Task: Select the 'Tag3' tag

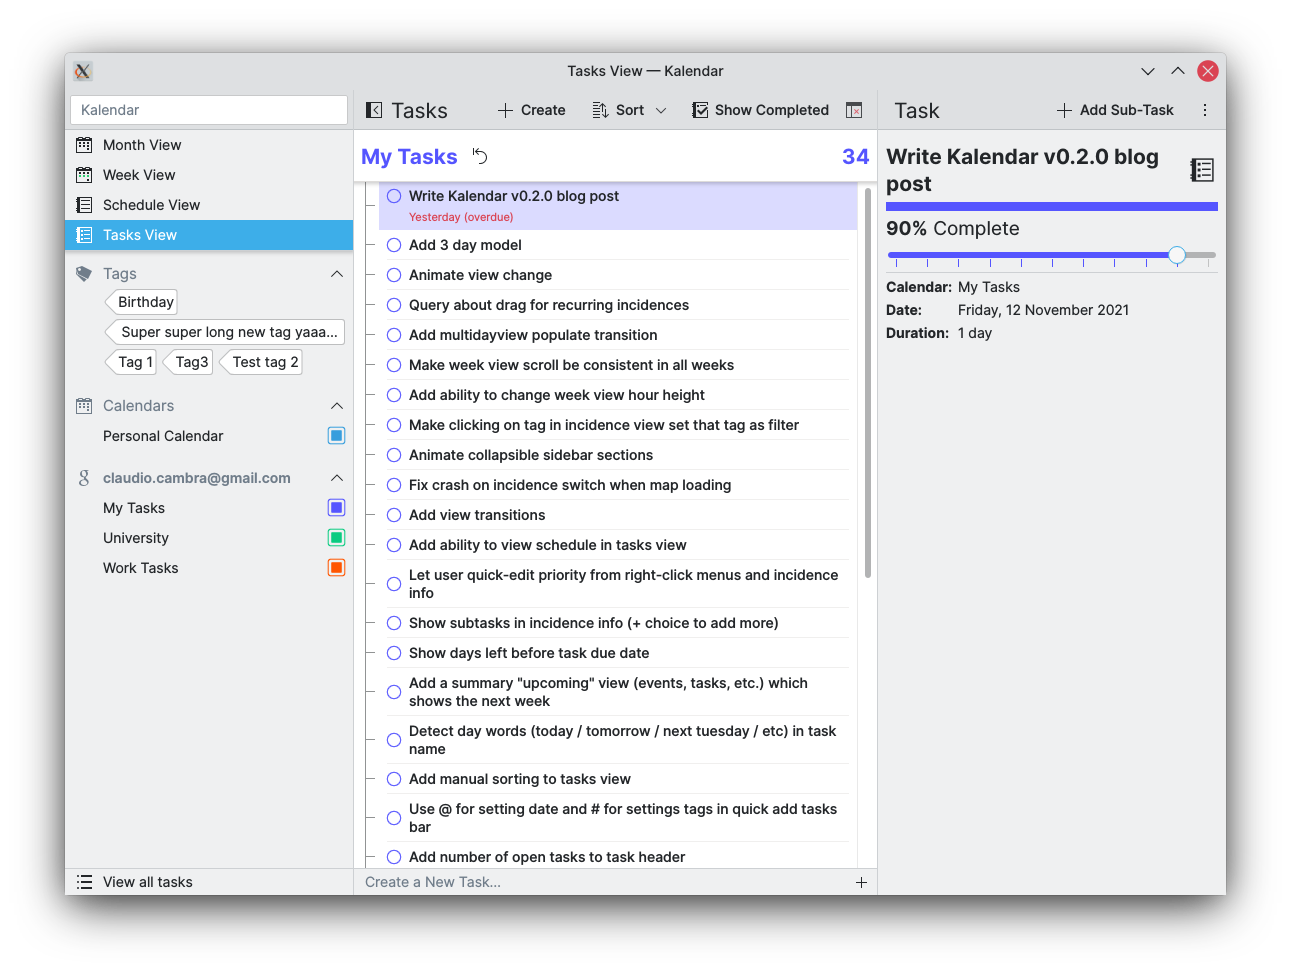Action: (188, 362)
